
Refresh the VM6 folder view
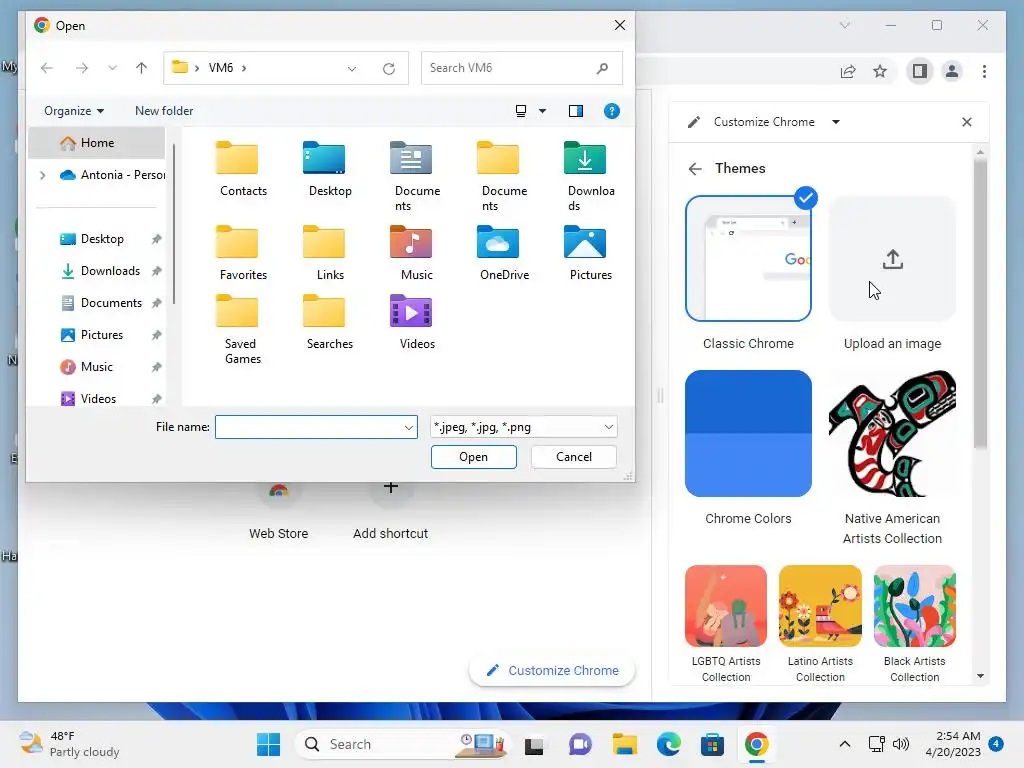(389, 68)
